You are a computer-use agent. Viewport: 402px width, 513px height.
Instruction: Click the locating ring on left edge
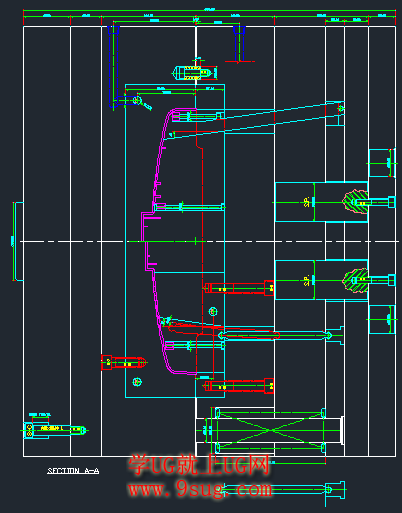(x=17, y=241)
